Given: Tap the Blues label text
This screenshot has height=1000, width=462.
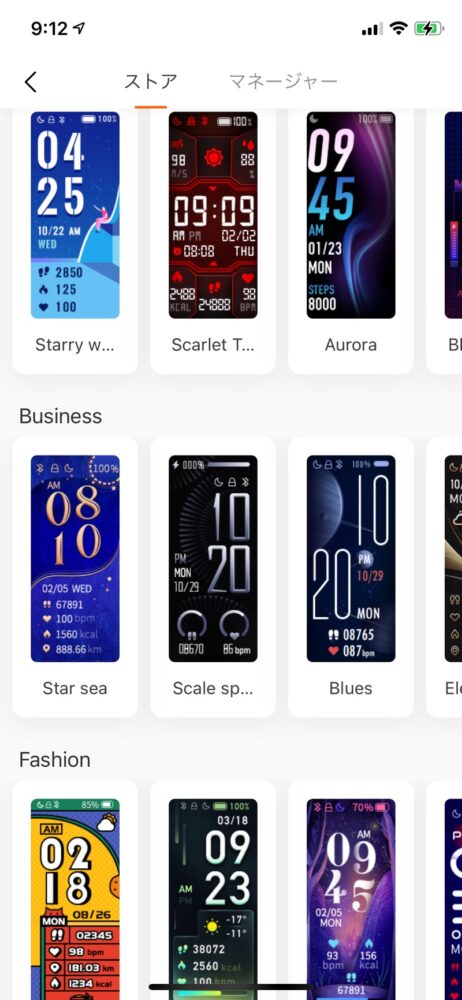Looking at the screenshot, I should [x=351, y=688].
